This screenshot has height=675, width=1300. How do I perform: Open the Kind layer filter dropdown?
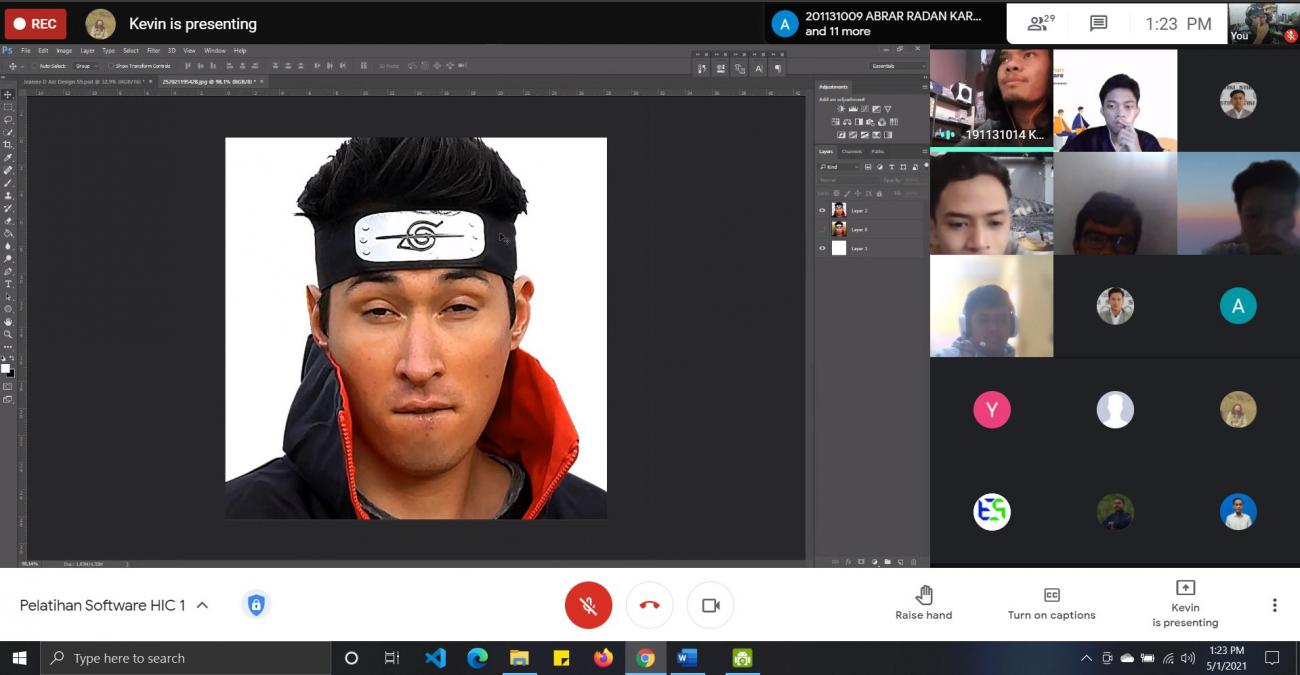pyautogui.click(x=838, y=167)
